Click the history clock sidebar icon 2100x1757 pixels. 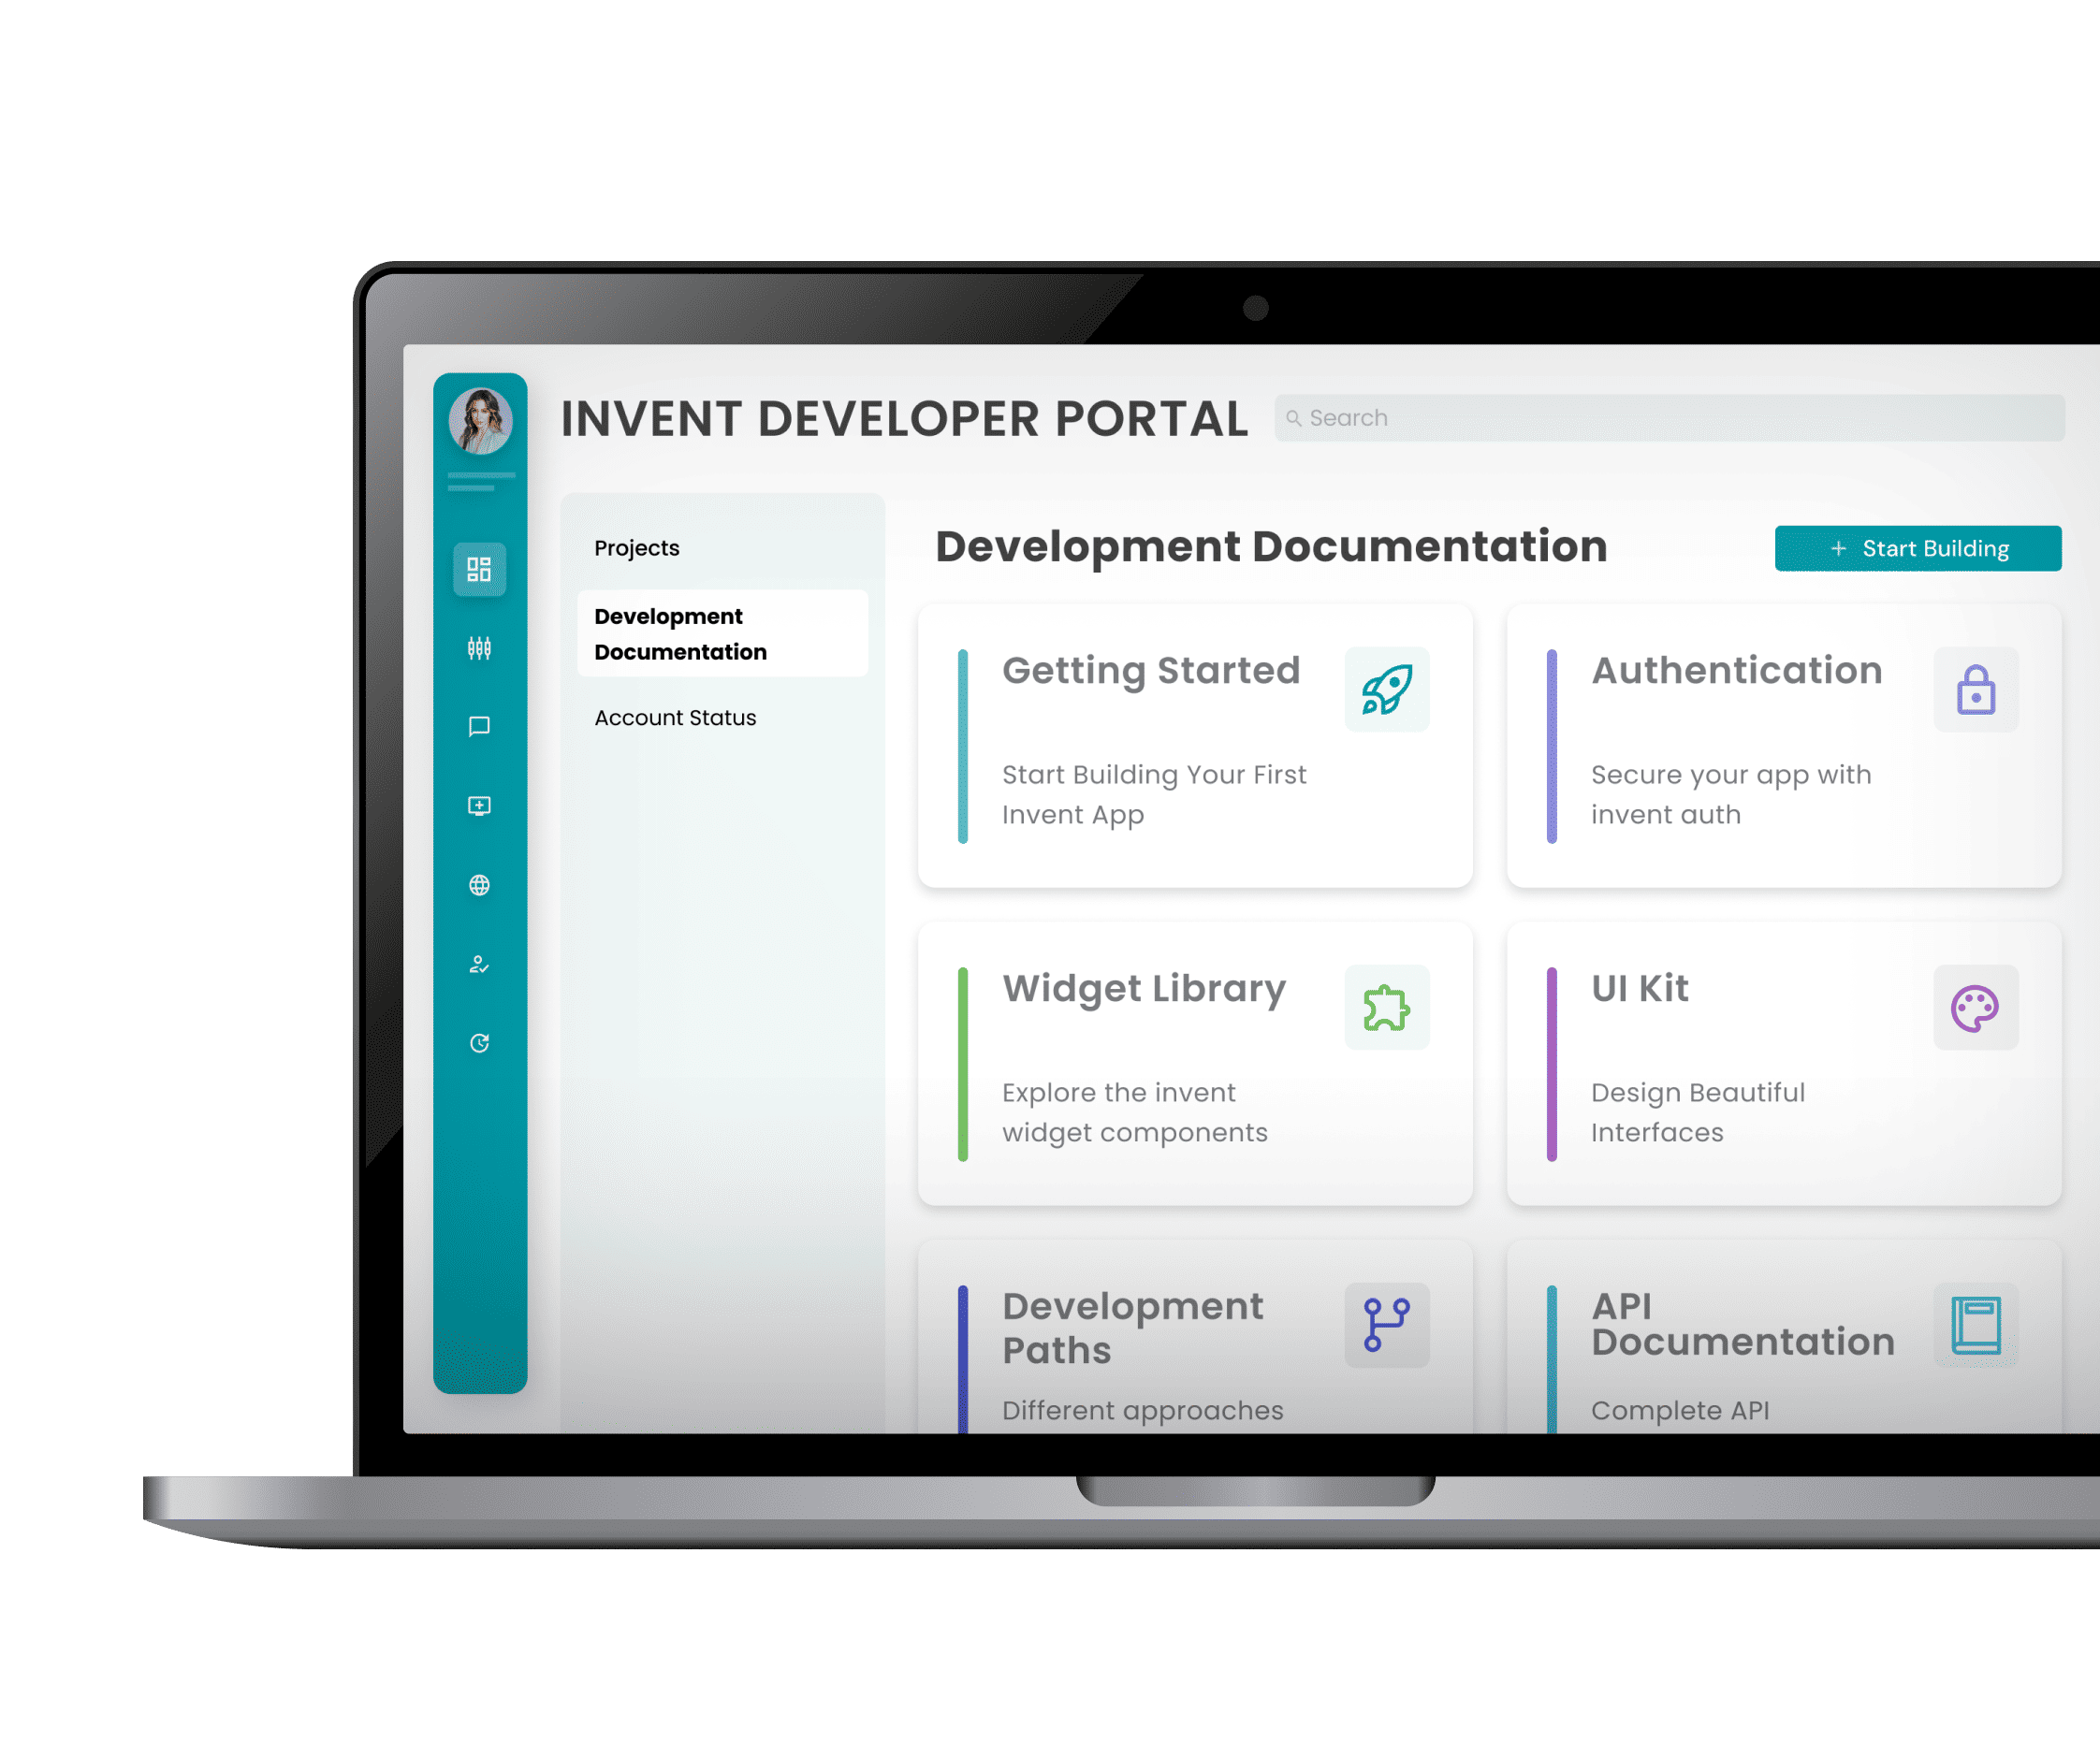click(x=479, y=1043)
